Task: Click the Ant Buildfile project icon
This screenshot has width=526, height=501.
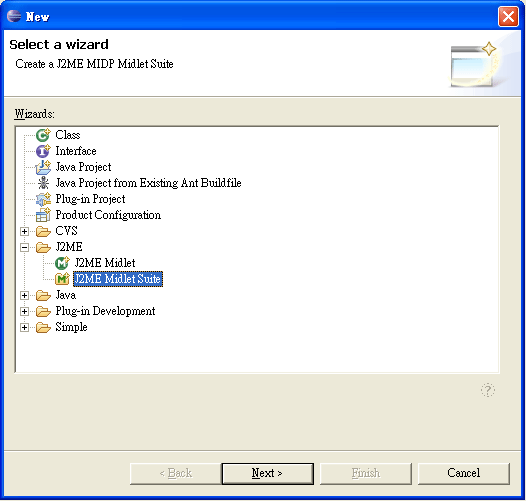Action: point(43,183)
